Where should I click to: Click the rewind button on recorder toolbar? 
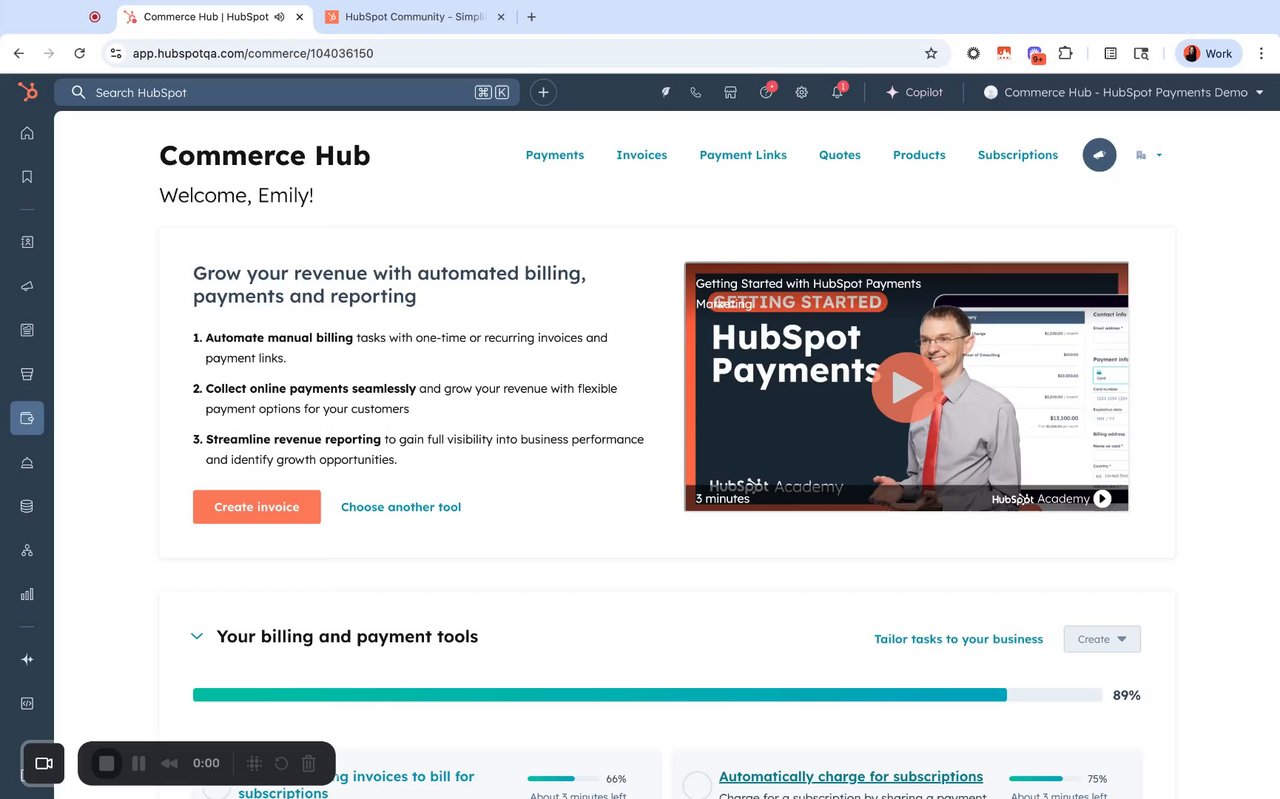click(x=169, y=763)
